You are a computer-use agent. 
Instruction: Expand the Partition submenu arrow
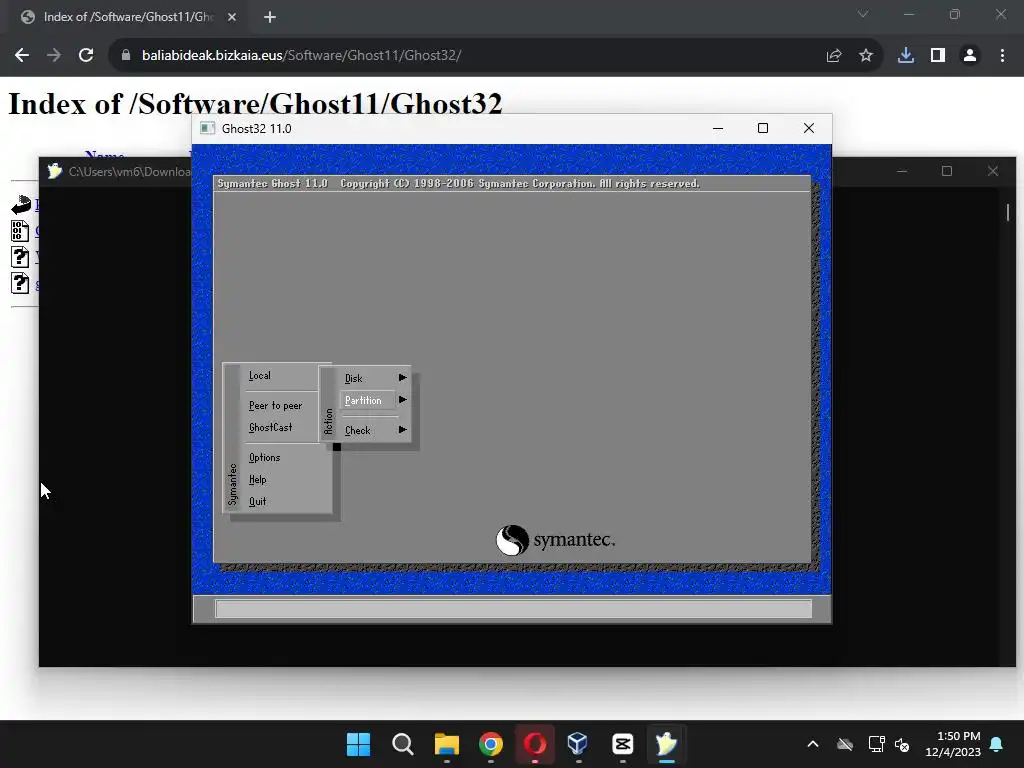[x=403, y=400]
